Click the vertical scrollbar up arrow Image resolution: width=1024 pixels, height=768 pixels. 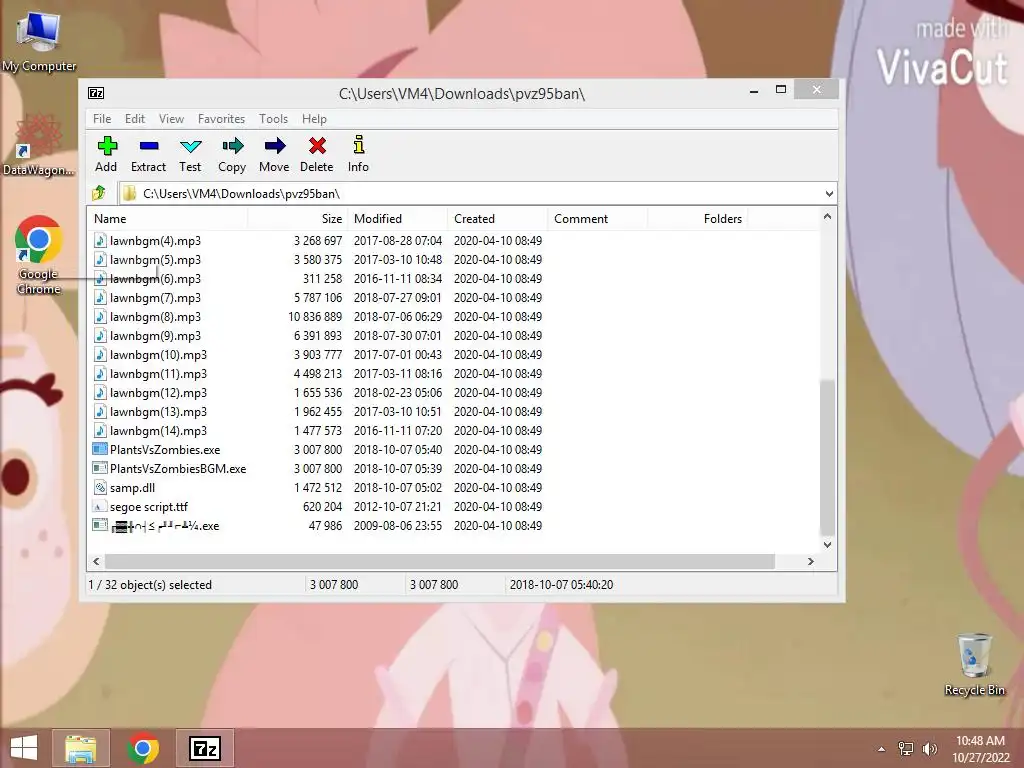coord(827,216)
